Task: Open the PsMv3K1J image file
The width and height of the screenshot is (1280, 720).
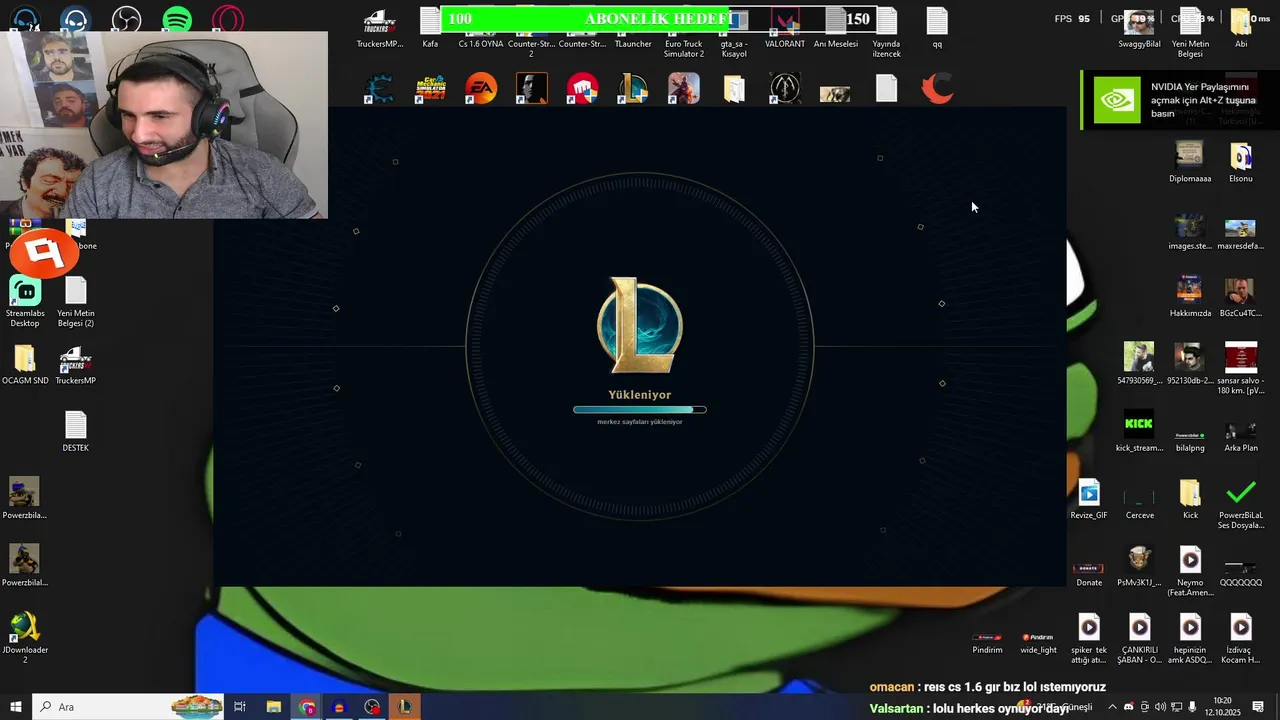Action: pyautogui.click(x=1139, y=565)
